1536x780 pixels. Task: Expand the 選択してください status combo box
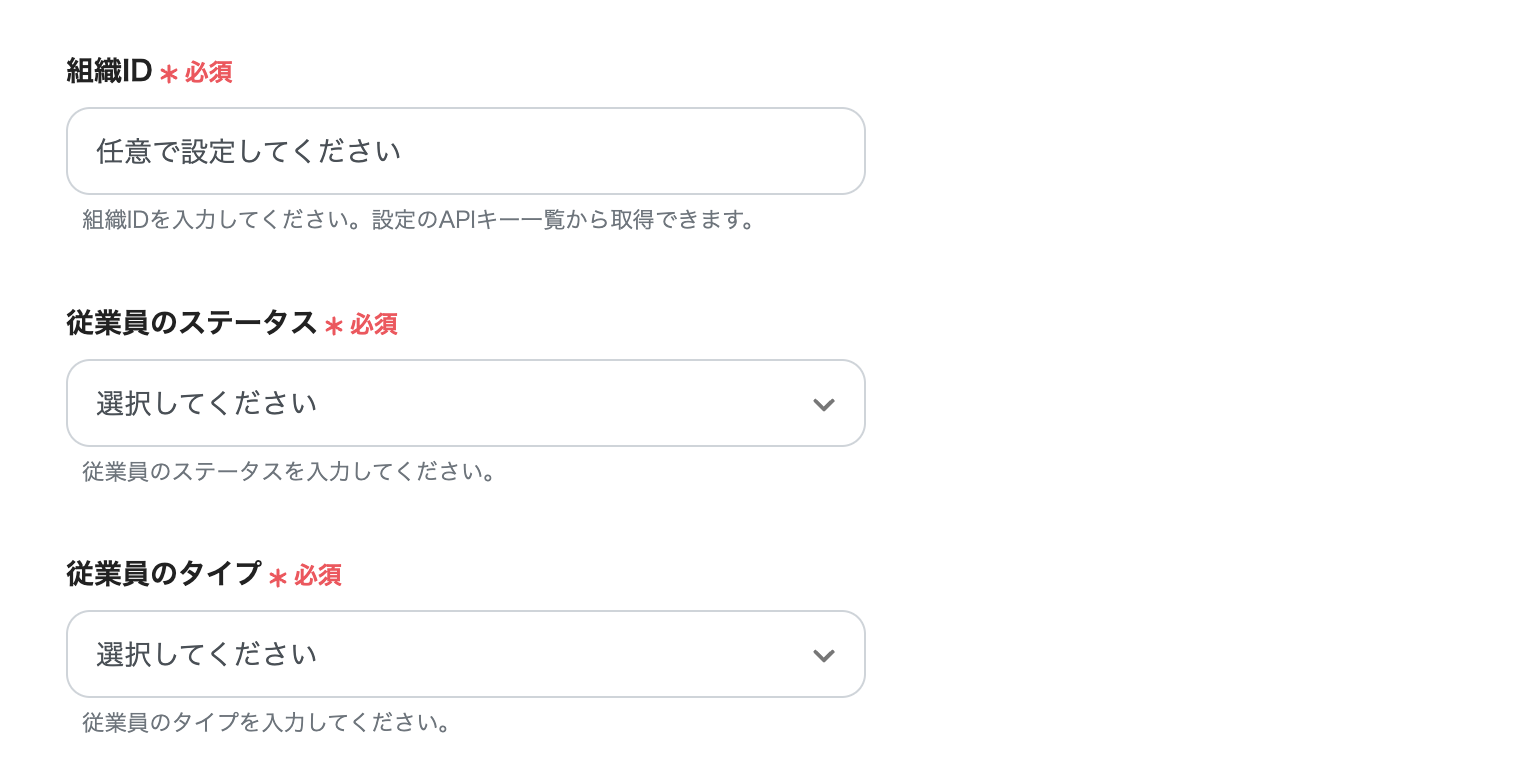click(x=465, y=403)
